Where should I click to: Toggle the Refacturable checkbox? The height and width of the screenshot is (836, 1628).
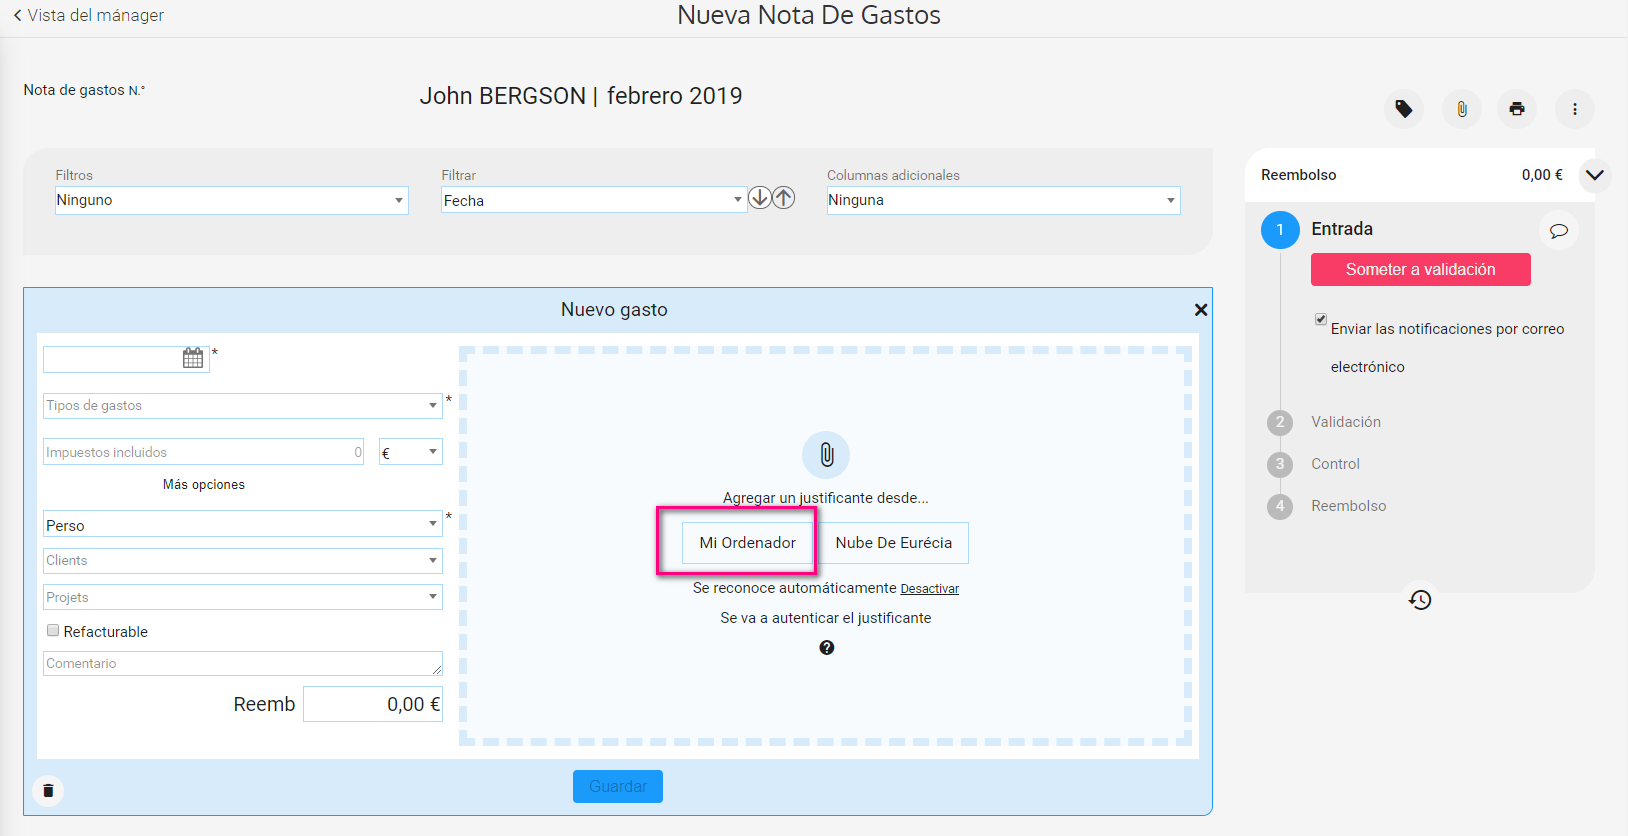pyautogui.click(x=53, y=631)
